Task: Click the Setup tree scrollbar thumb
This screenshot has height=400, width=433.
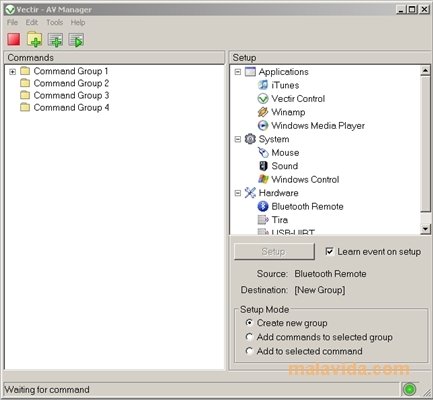Action: (x=425, y=144)
